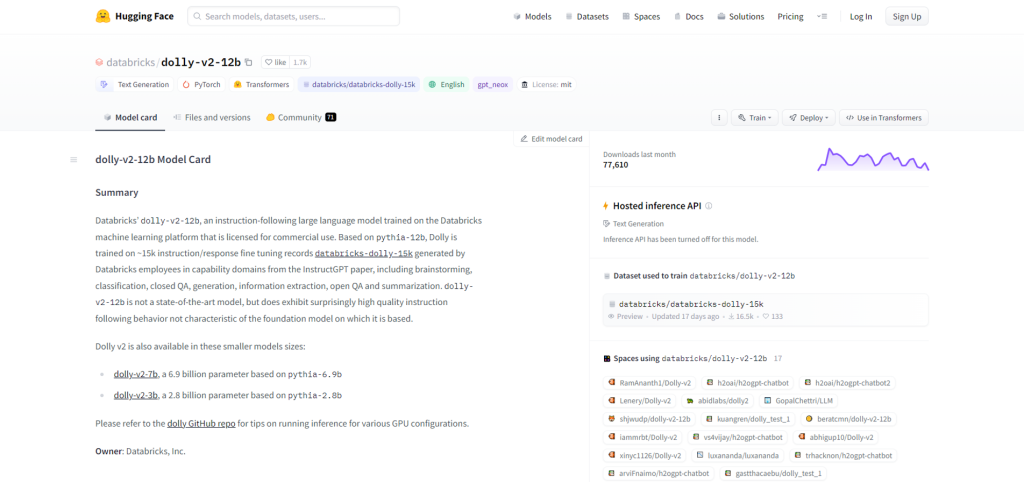Click the Hugging Face logo
Screen dimensions: 1024x482
pyautogui.click(x=103, y=16)
